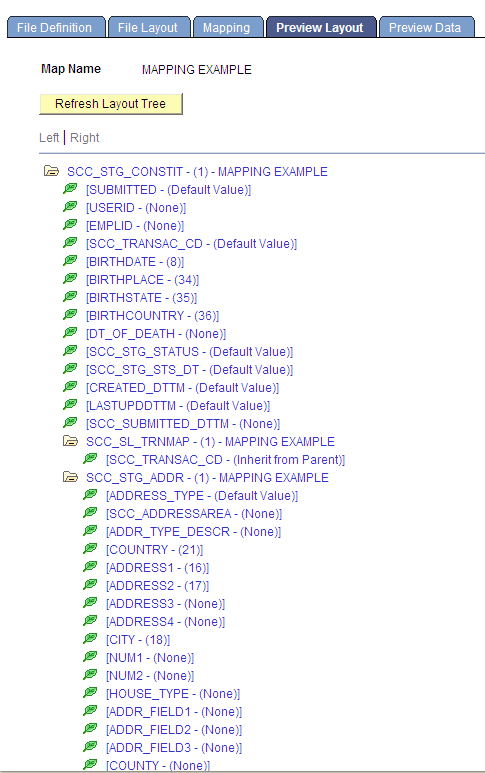
Task: Click the leaf icon beside LASTUPDDTTM
Action: (70, 404)
